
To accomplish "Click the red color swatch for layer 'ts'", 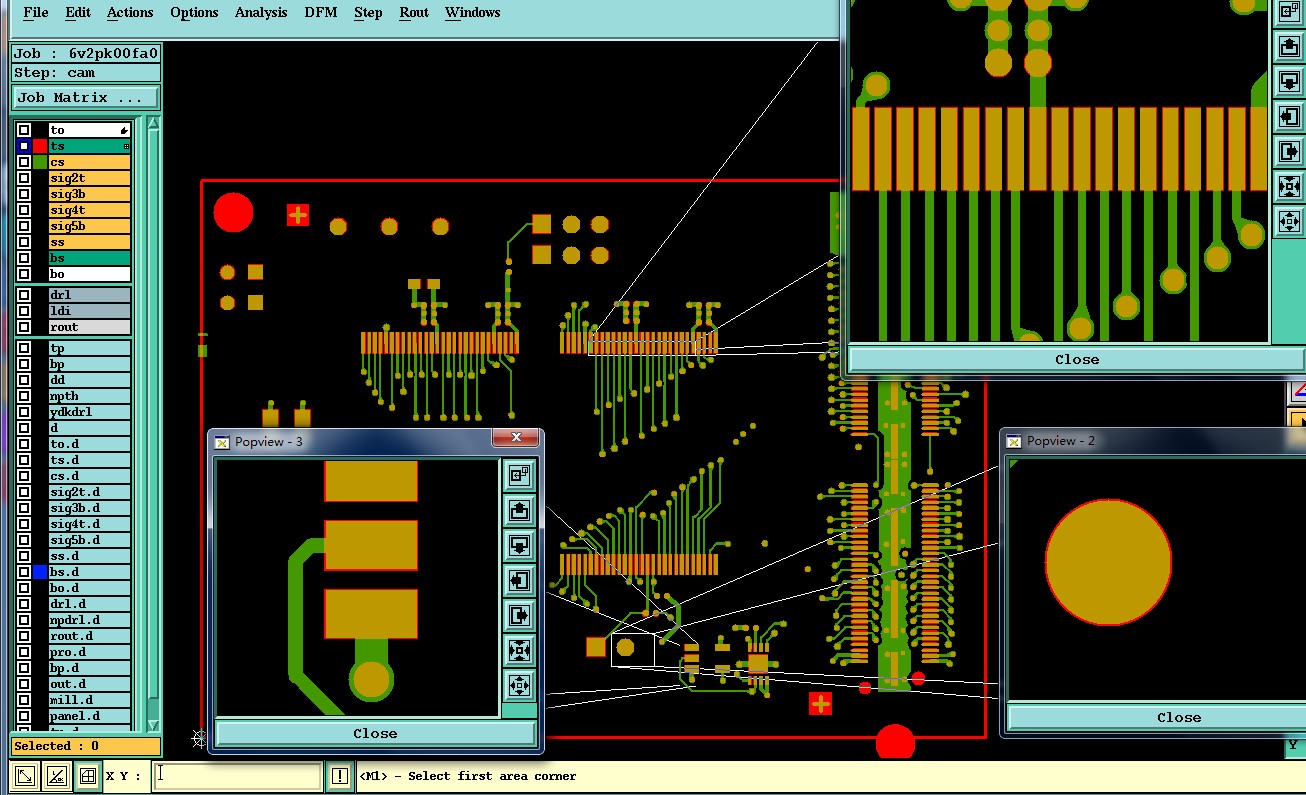I will pyautogui.click(x=40, y=146).
